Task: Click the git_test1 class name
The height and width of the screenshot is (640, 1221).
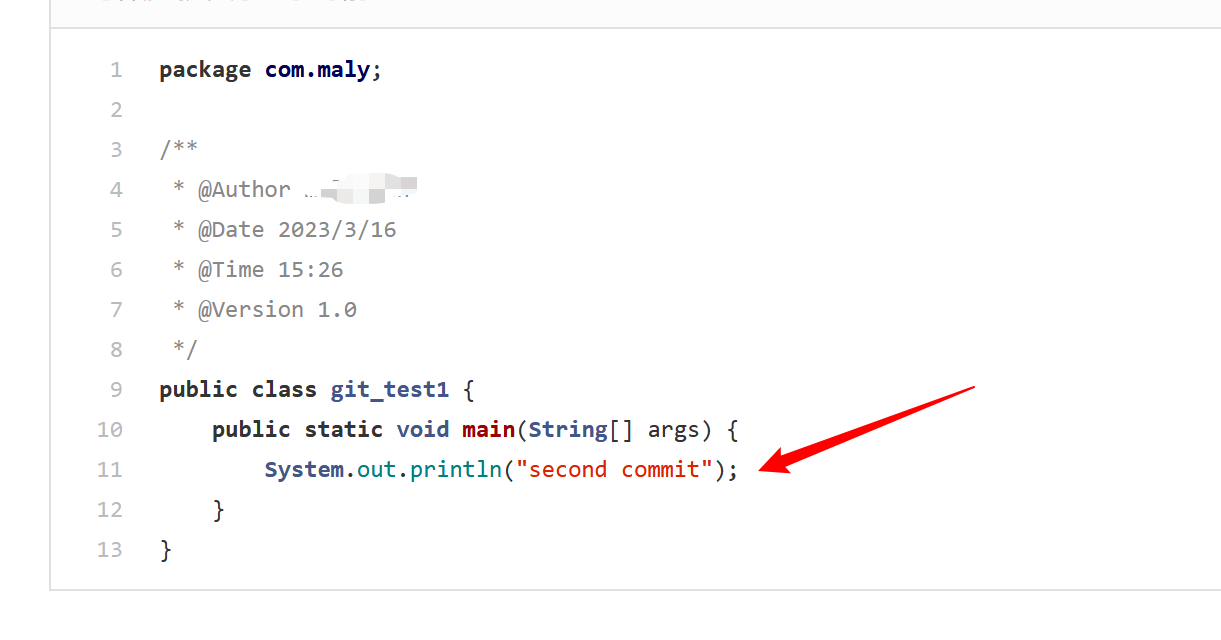Action: [390, 390]
